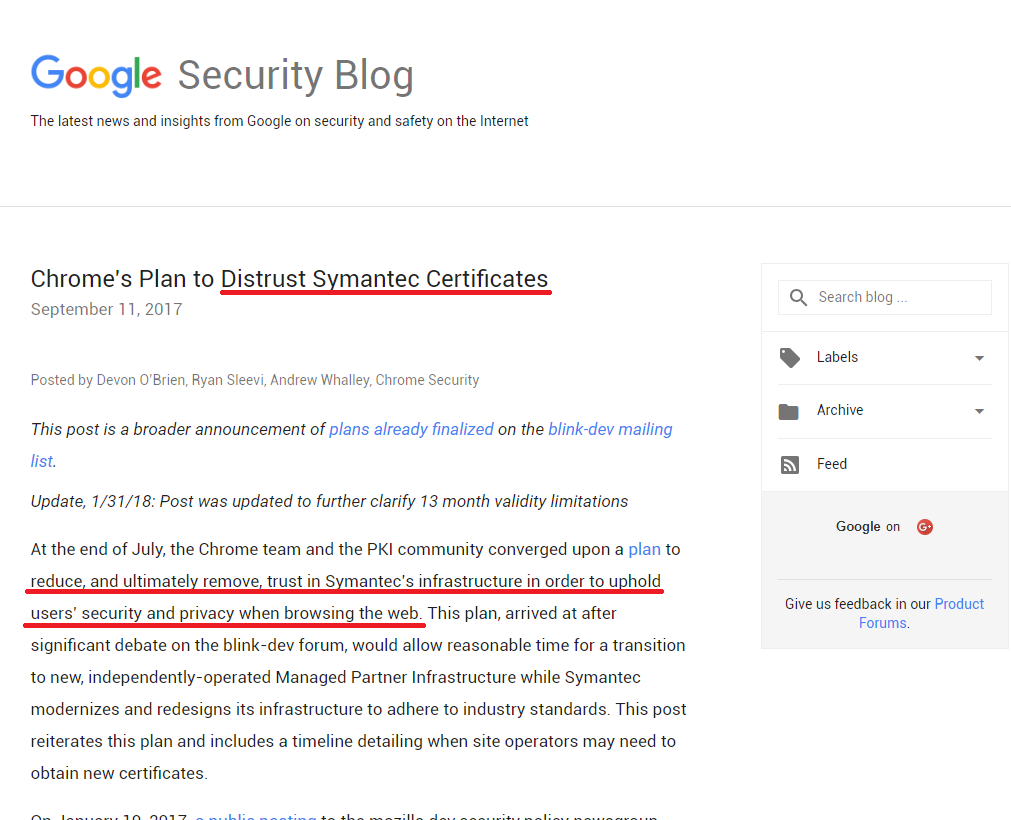Click the 'plan' hyperlink in paragraph
This screenshot has height=820, width=1011.
[x=644, y=549]
